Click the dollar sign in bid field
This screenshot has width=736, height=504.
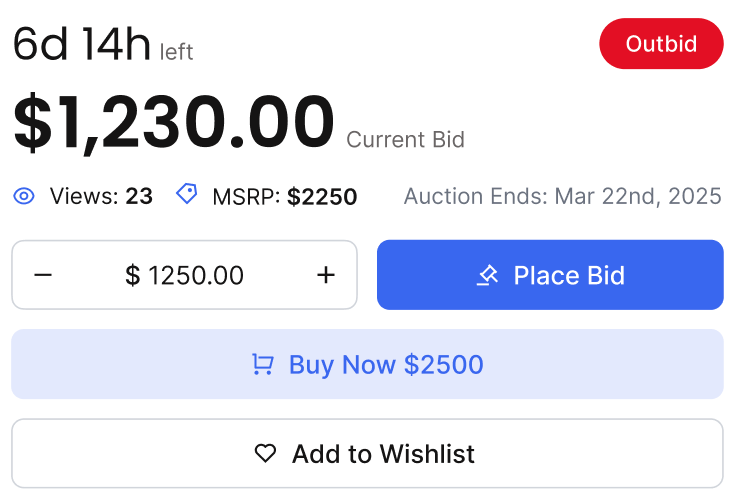(132, 275)
